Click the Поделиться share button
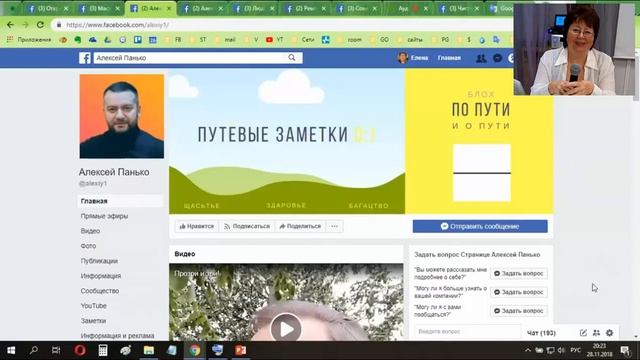640x360 pixels. (300, 226)
